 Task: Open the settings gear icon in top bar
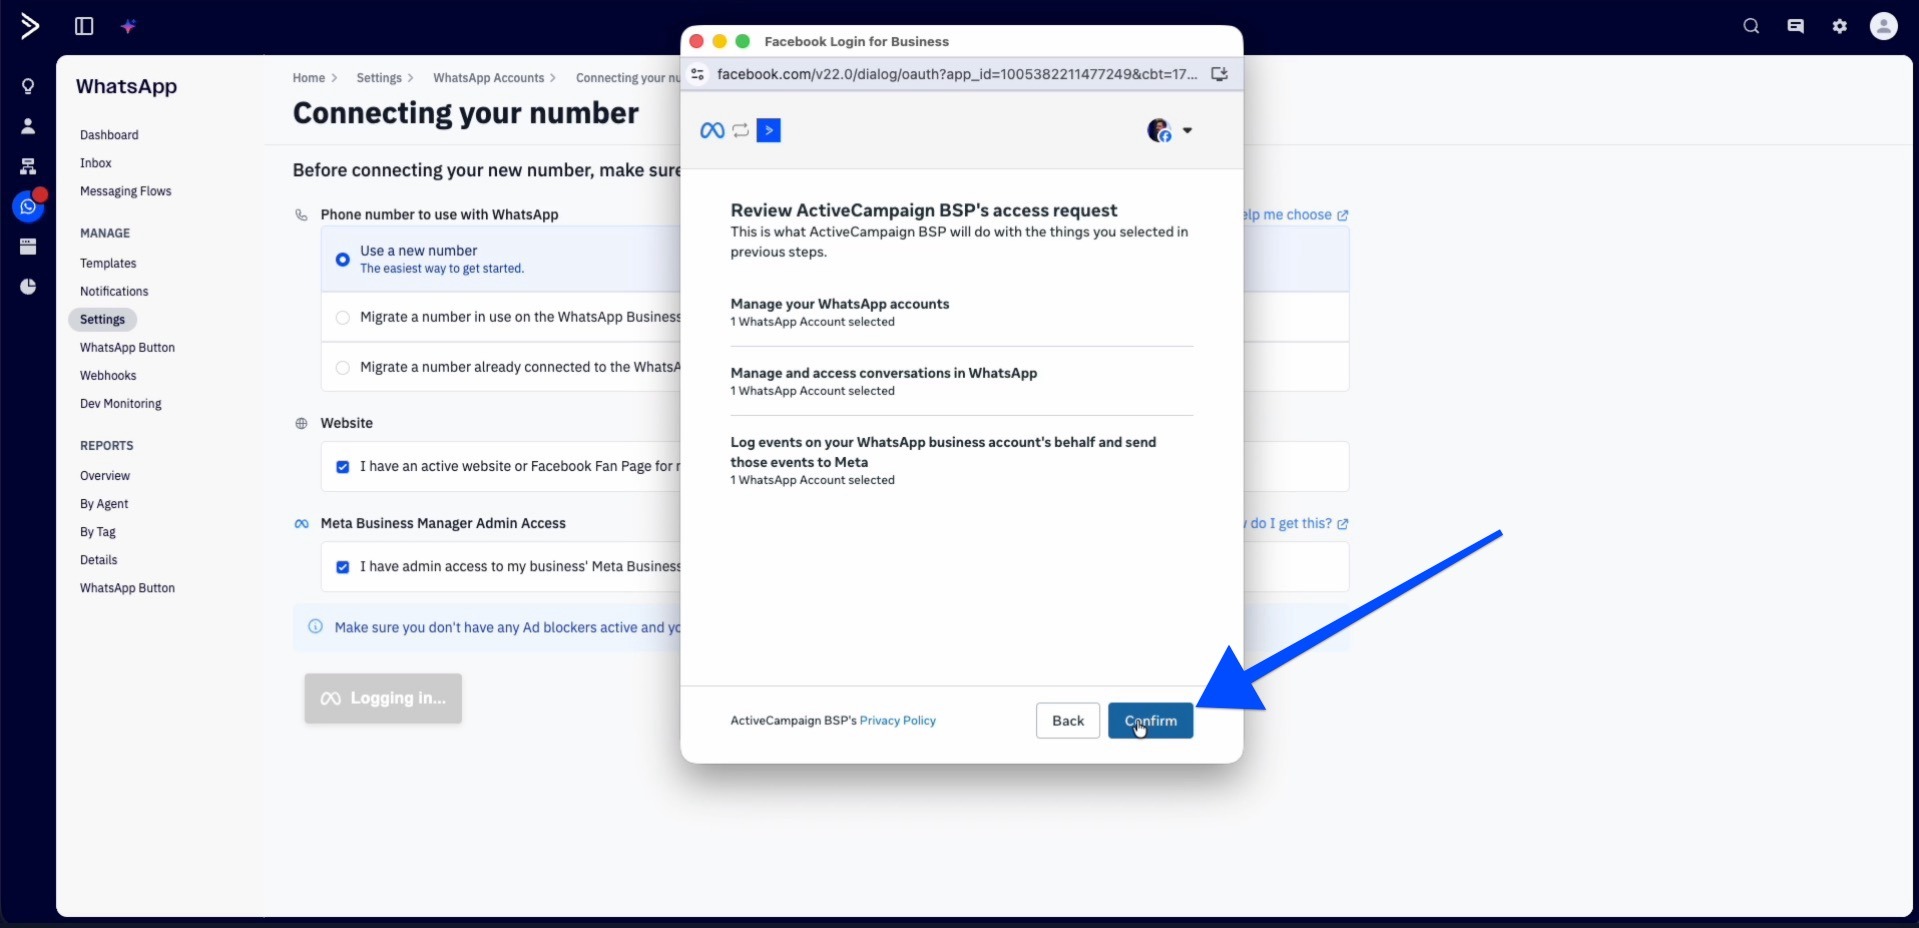1840,26
